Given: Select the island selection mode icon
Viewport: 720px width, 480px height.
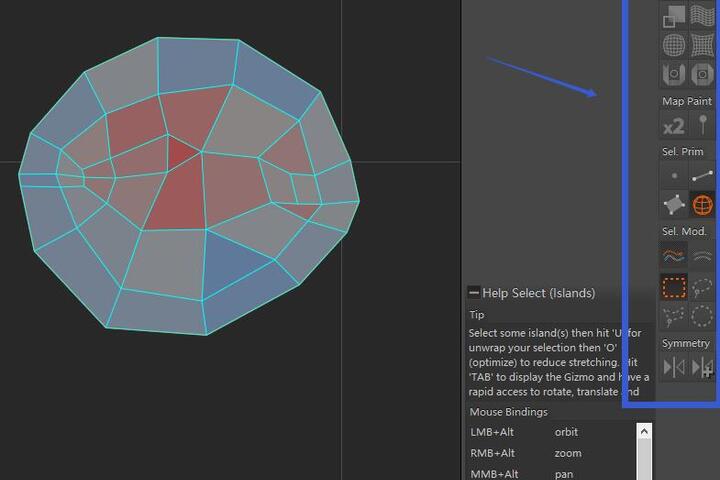Looking at the screenshot, I should [703, 203].
